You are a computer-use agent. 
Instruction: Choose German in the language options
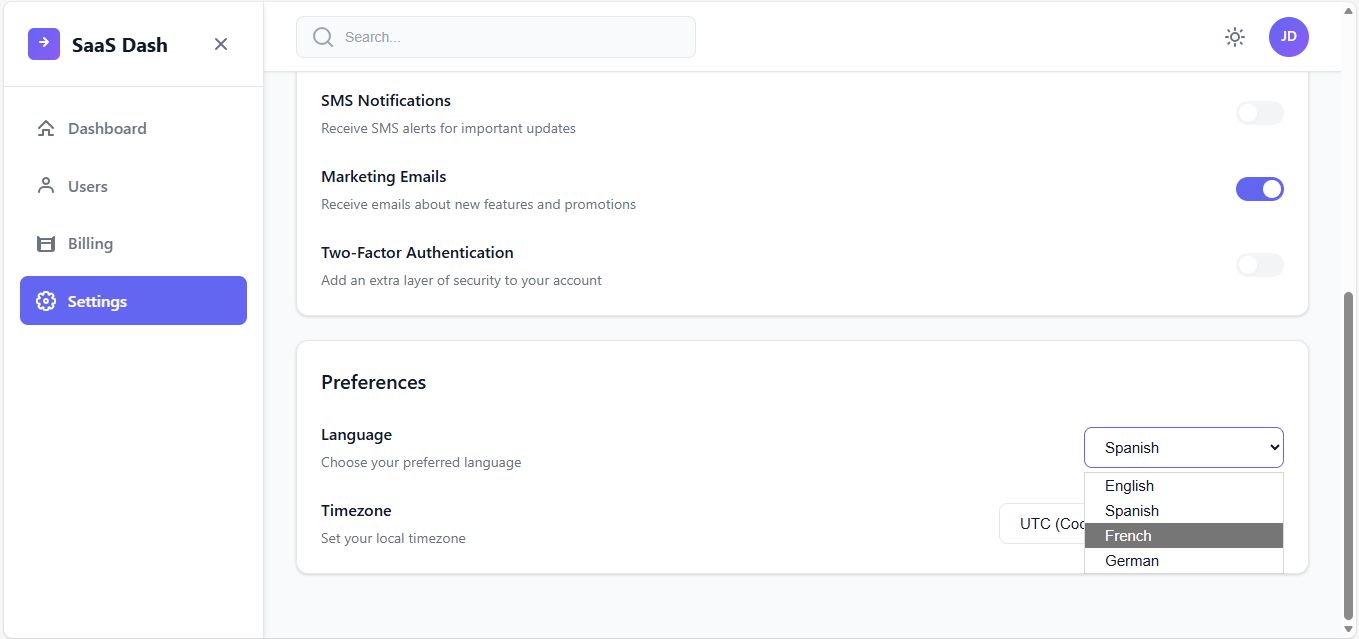1132,561
